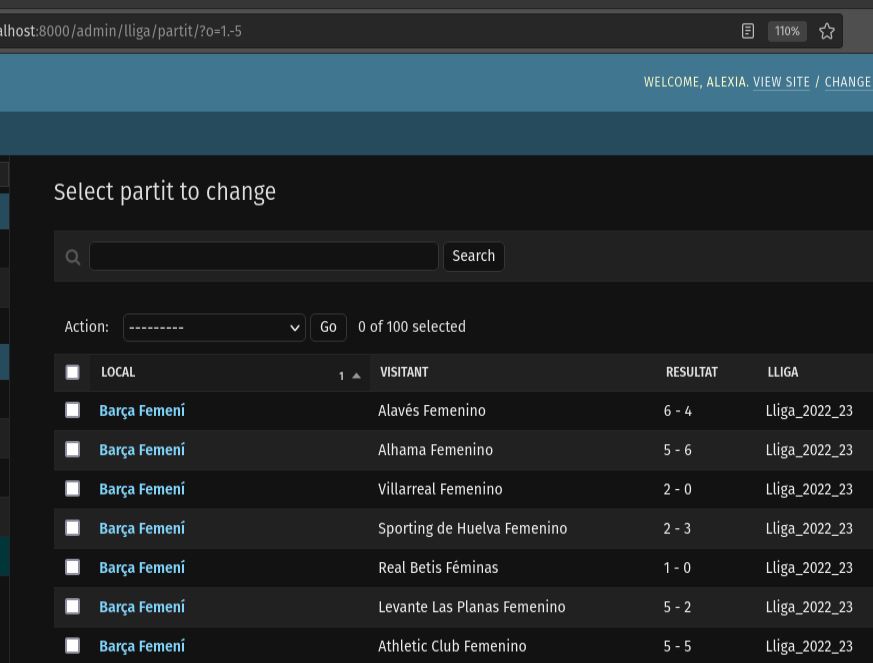Click the Search button
The image size is (873, 663).
click(473, 256)
